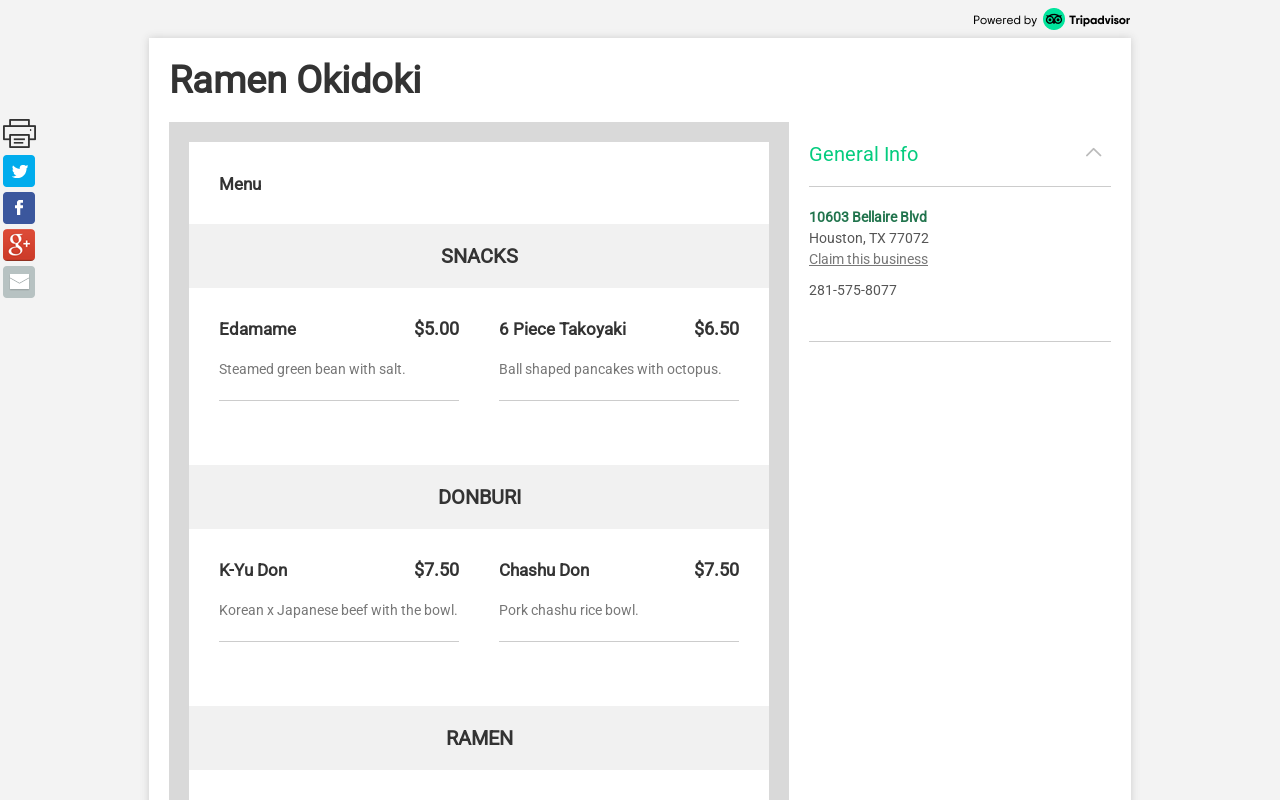Click 'Pork chashu rice bowl.' description
Image resolution: width=1280 pixels, height=800 pixels.
[568, 610]
